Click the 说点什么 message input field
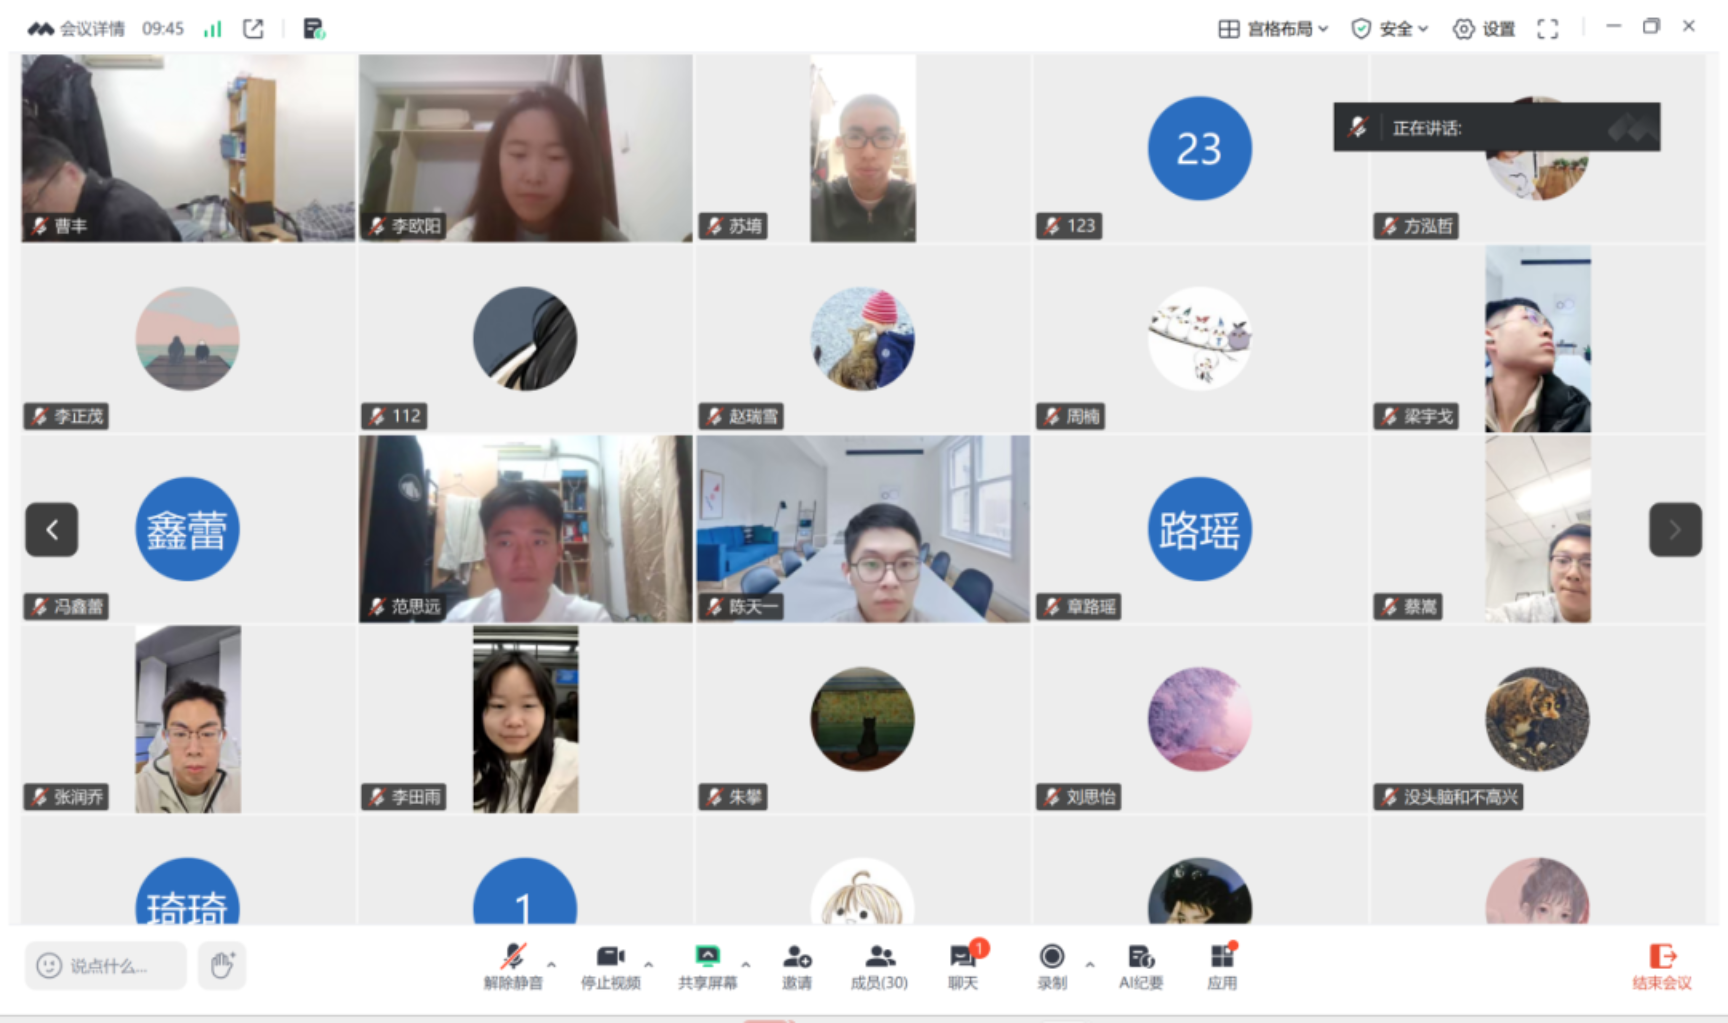 [x=107, y=965]
